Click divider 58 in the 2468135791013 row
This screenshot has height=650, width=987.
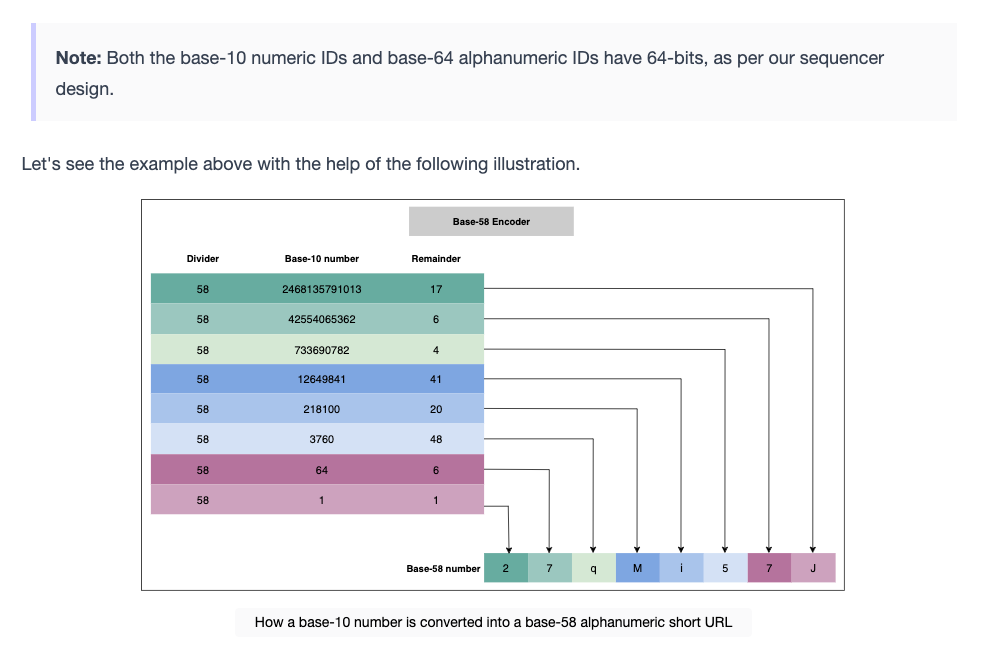point(203,289)
